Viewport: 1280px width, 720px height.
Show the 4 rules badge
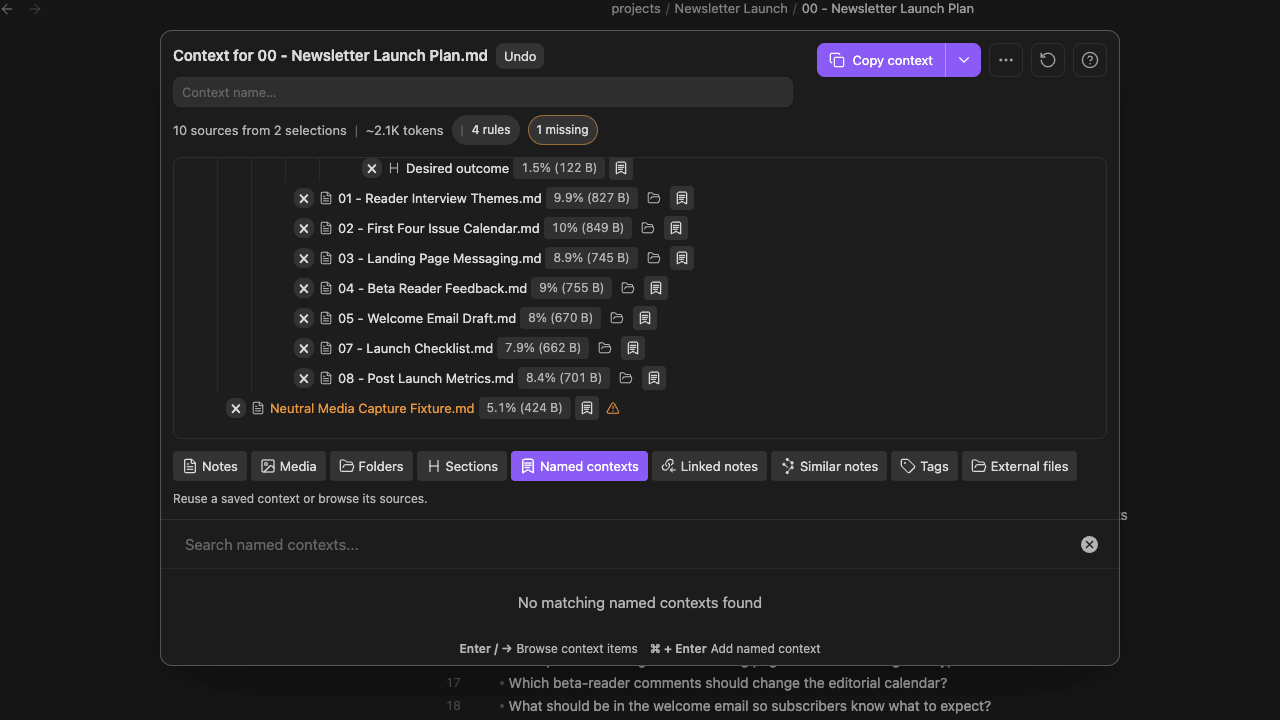(486, 130)
